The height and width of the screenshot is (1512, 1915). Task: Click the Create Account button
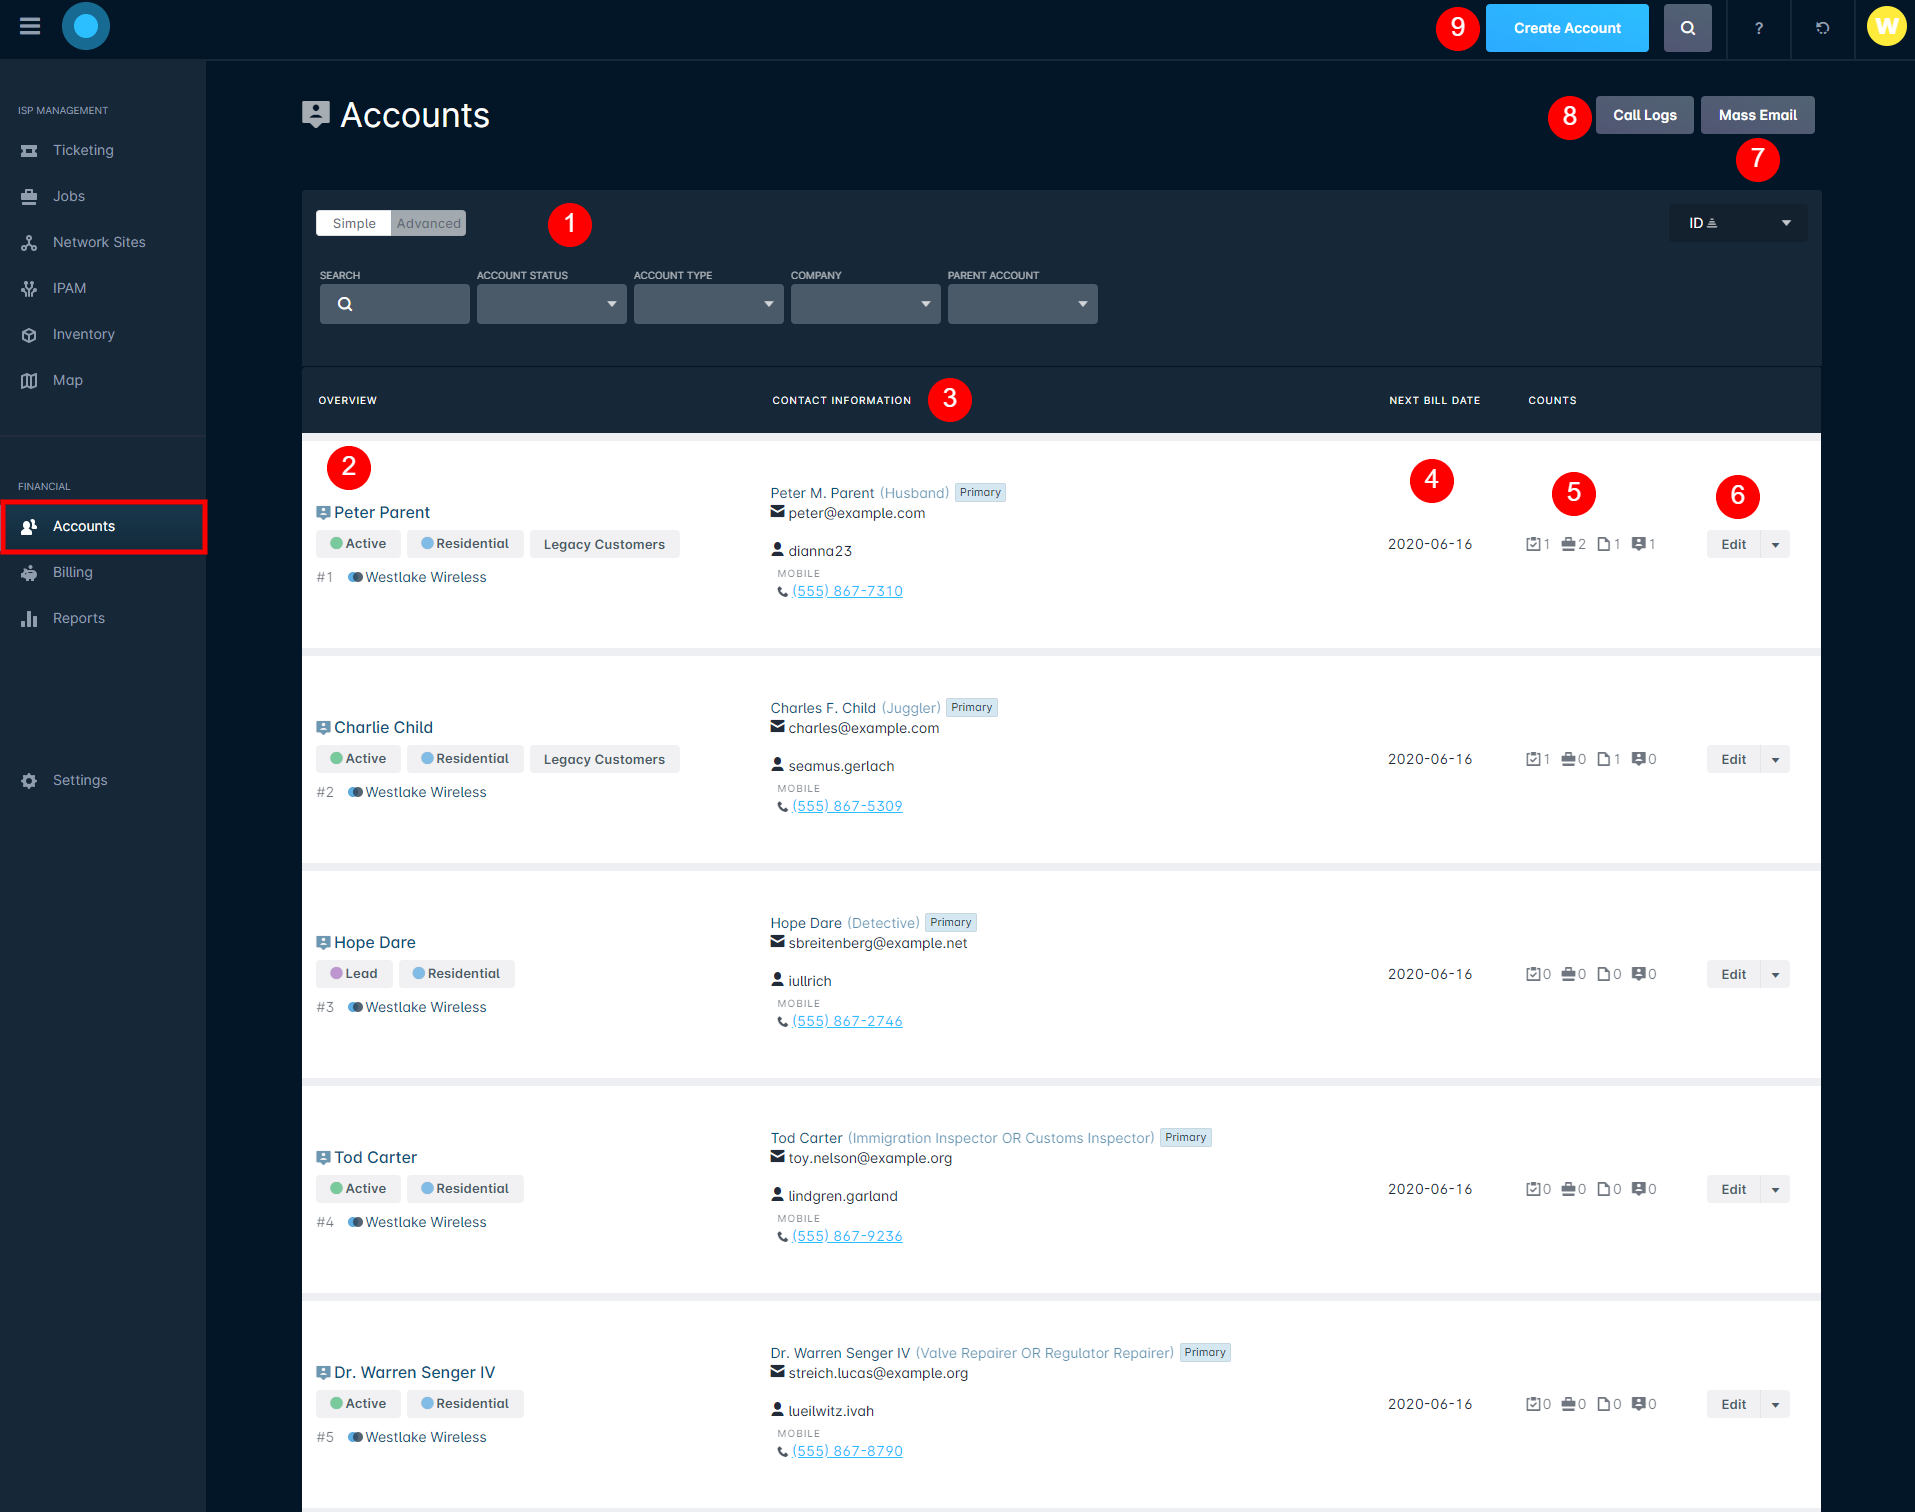tap(1567, 28)
